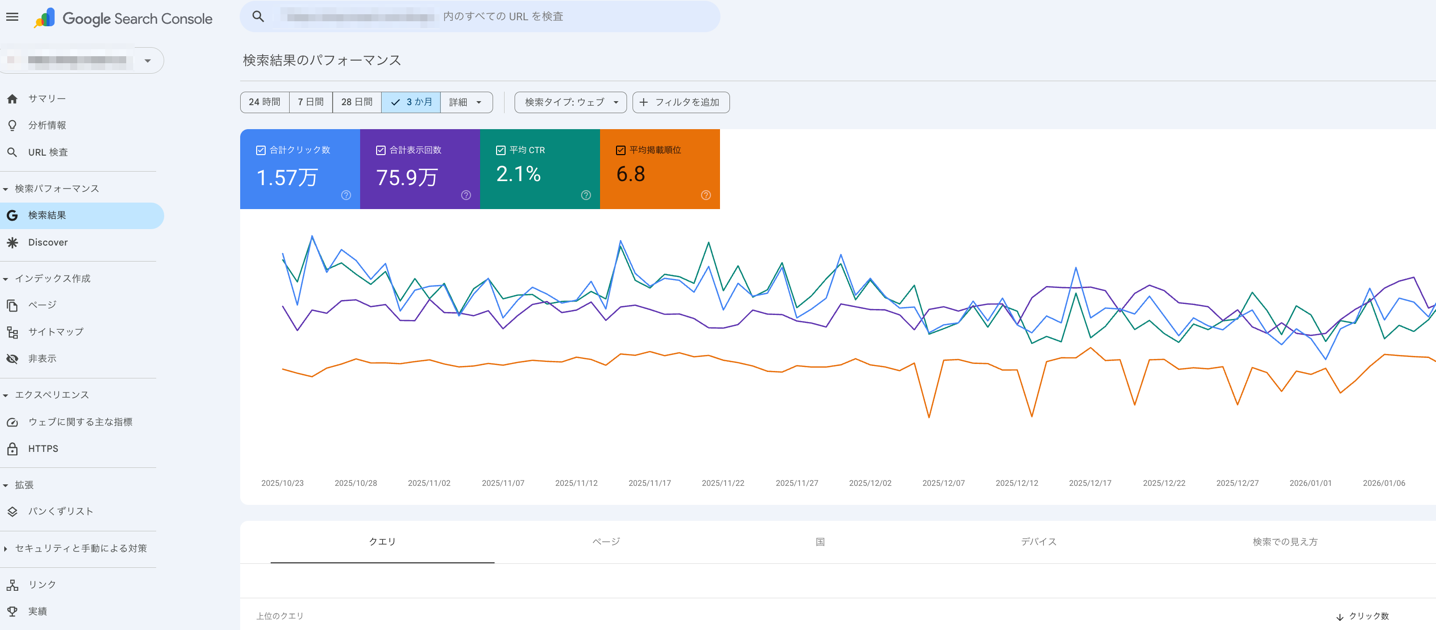The height and width of the screenshot is (630, 1436).
Task: Click help icon on 平均掲載順位 card
Action: click(705, 195)
